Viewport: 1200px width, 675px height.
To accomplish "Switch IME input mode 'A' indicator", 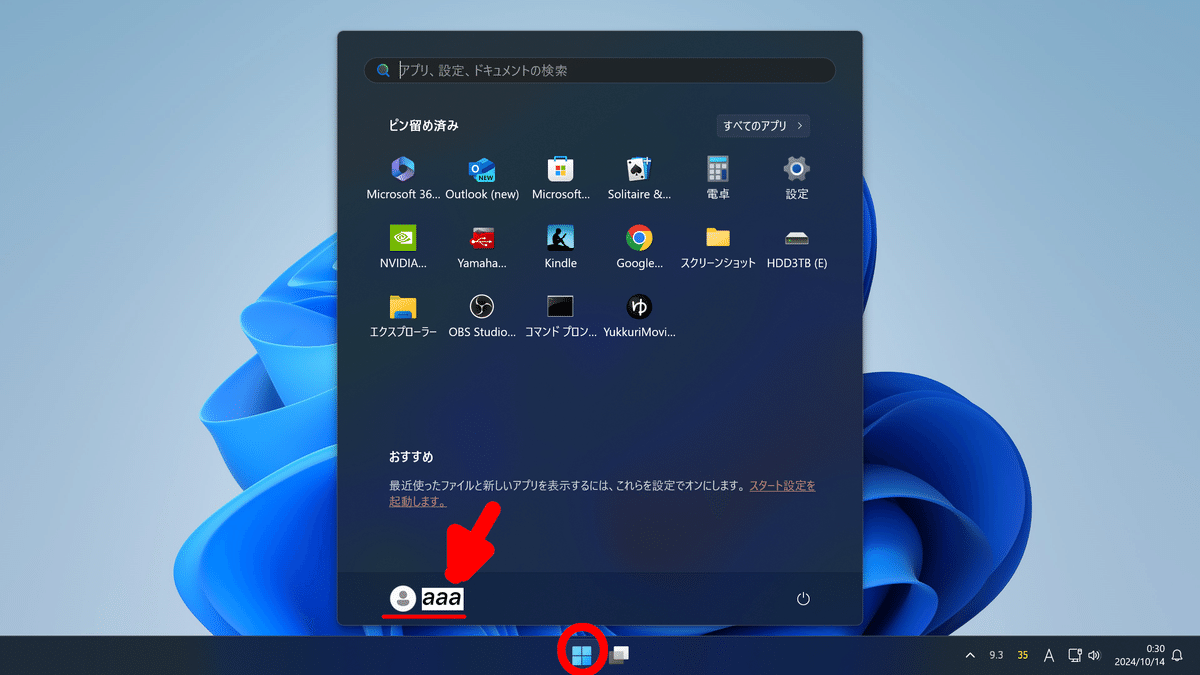I will click(x=1049, y=655).
